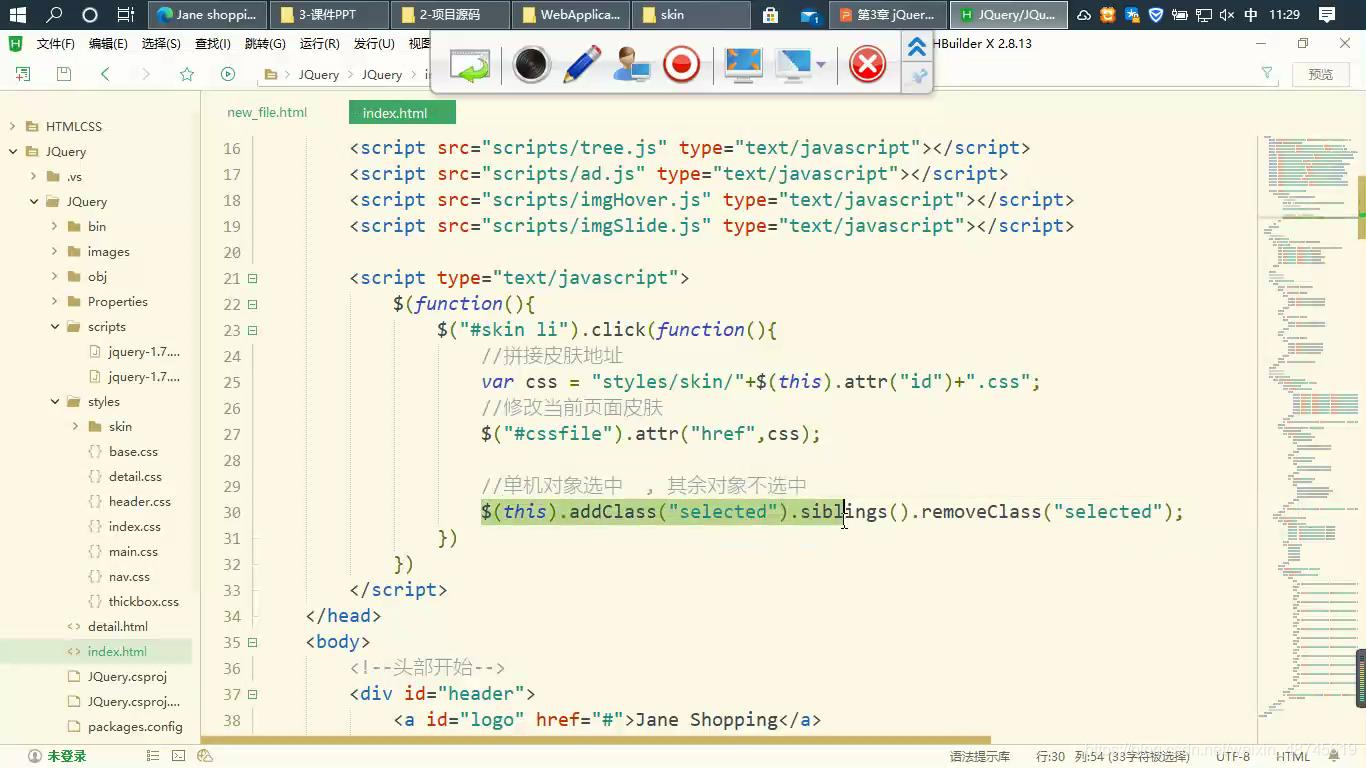Open the 发行(U) menu
Viewport: 1366px width, 768px height.
(x=374, y=44)
